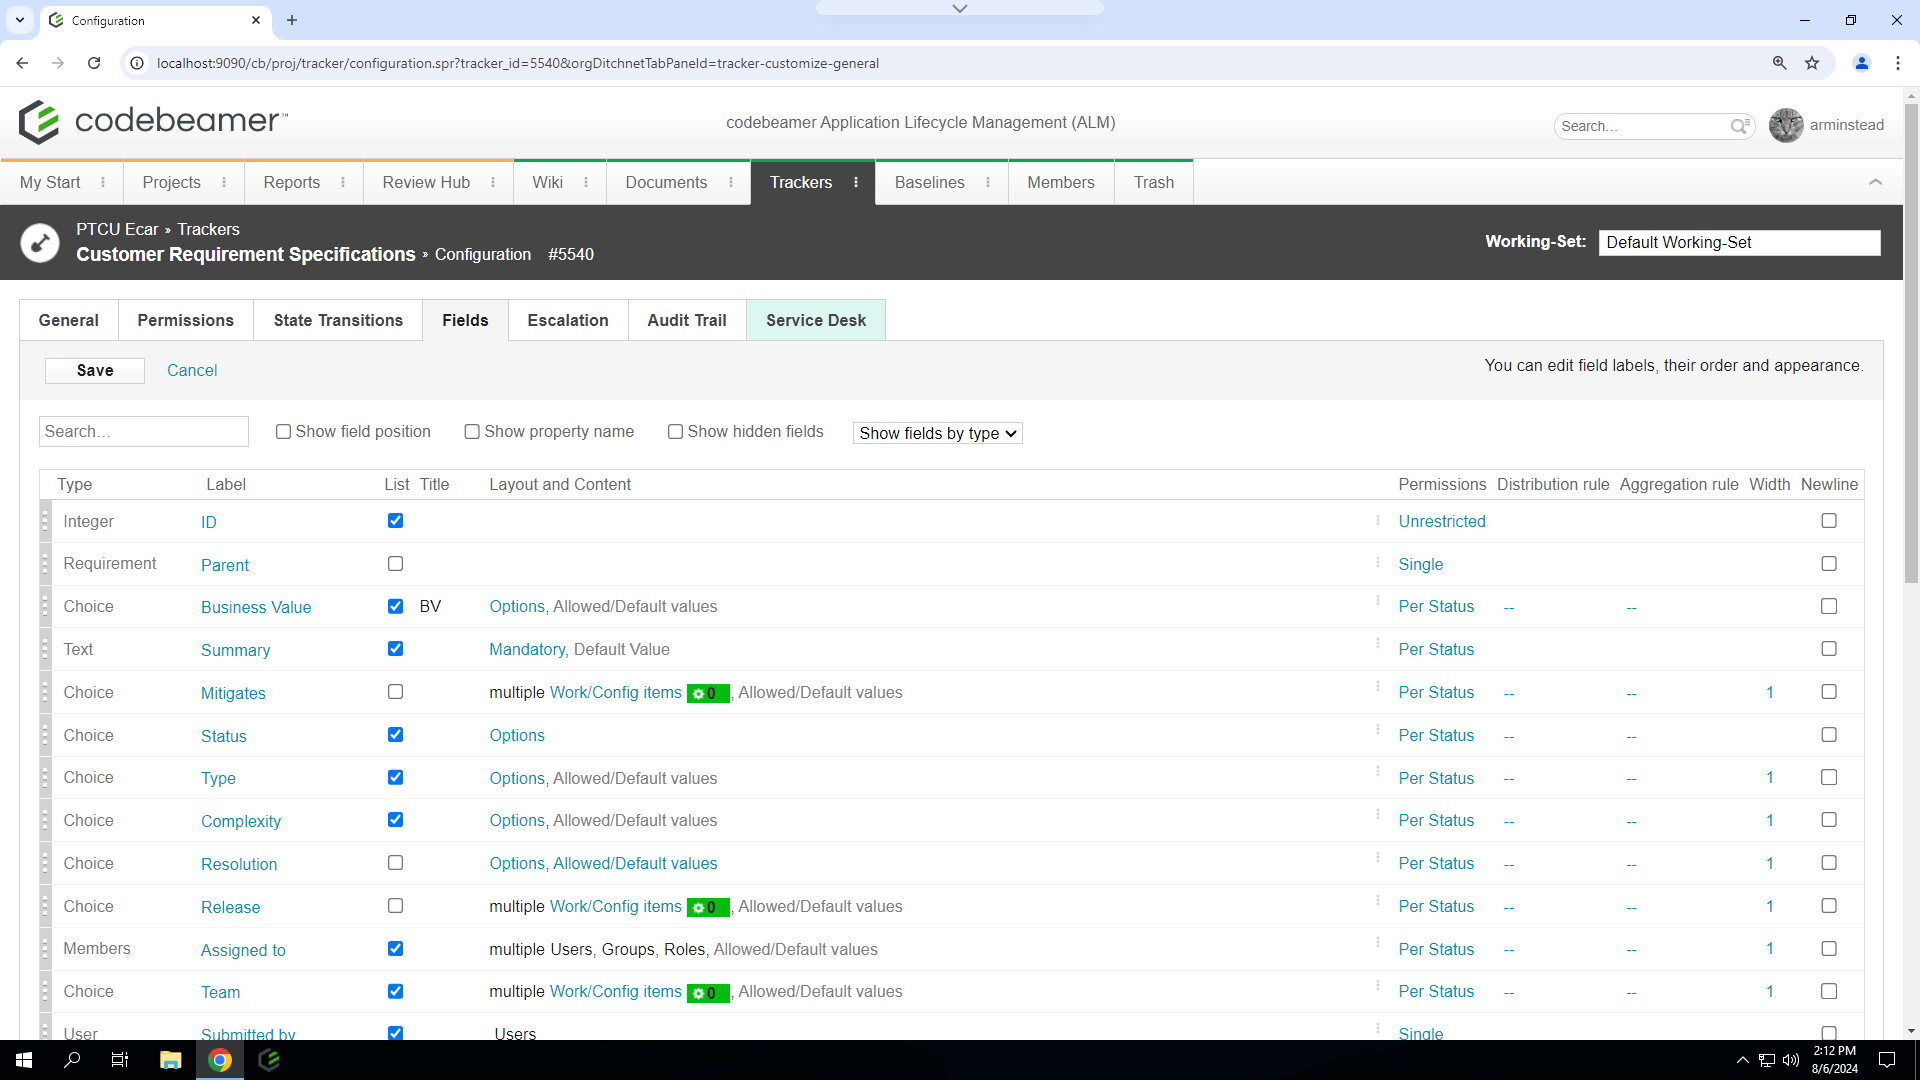Switch to the Permissions tab
This screenshot has height=1080, width=1920.
[185, 320]
